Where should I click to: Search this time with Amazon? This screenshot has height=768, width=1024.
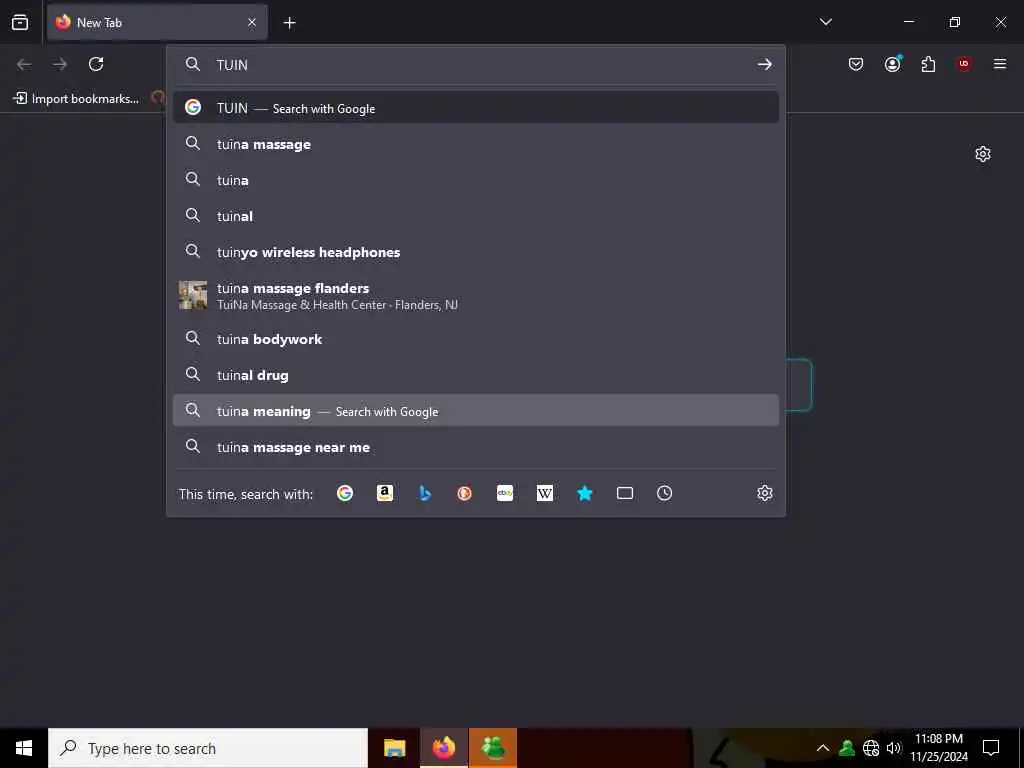point(385,493)
